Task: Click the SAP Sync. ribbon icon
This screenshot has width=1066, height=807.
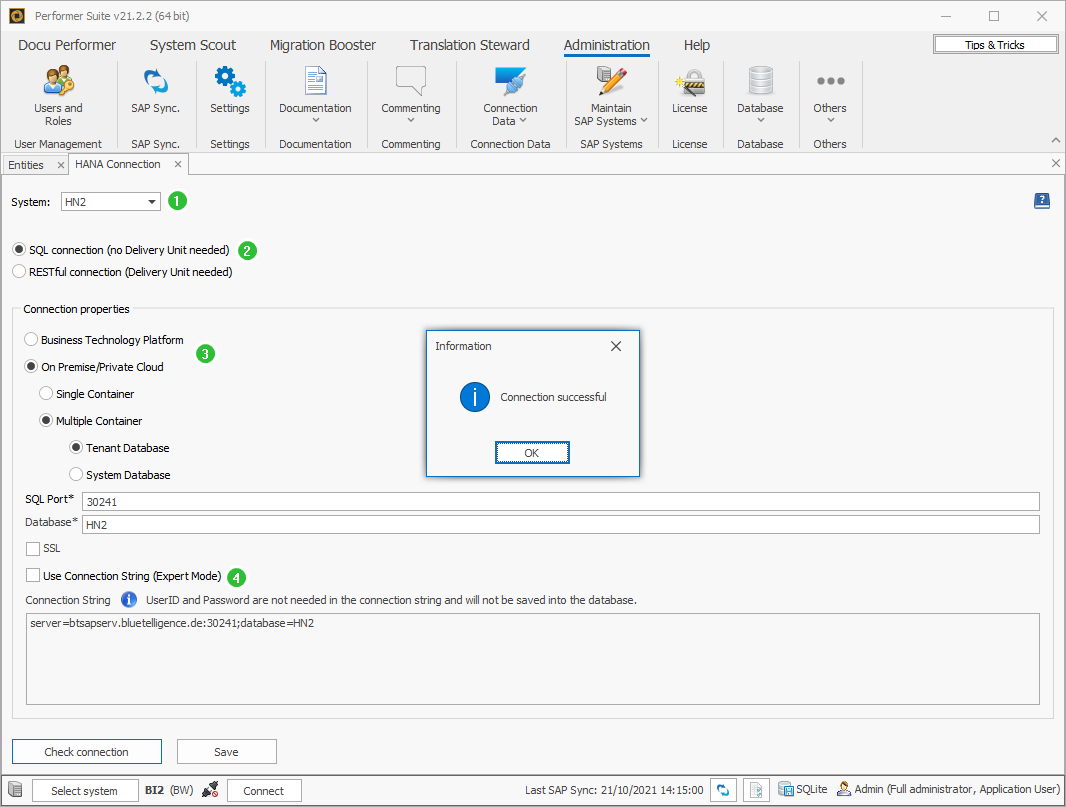Action: tap(155, 95)
